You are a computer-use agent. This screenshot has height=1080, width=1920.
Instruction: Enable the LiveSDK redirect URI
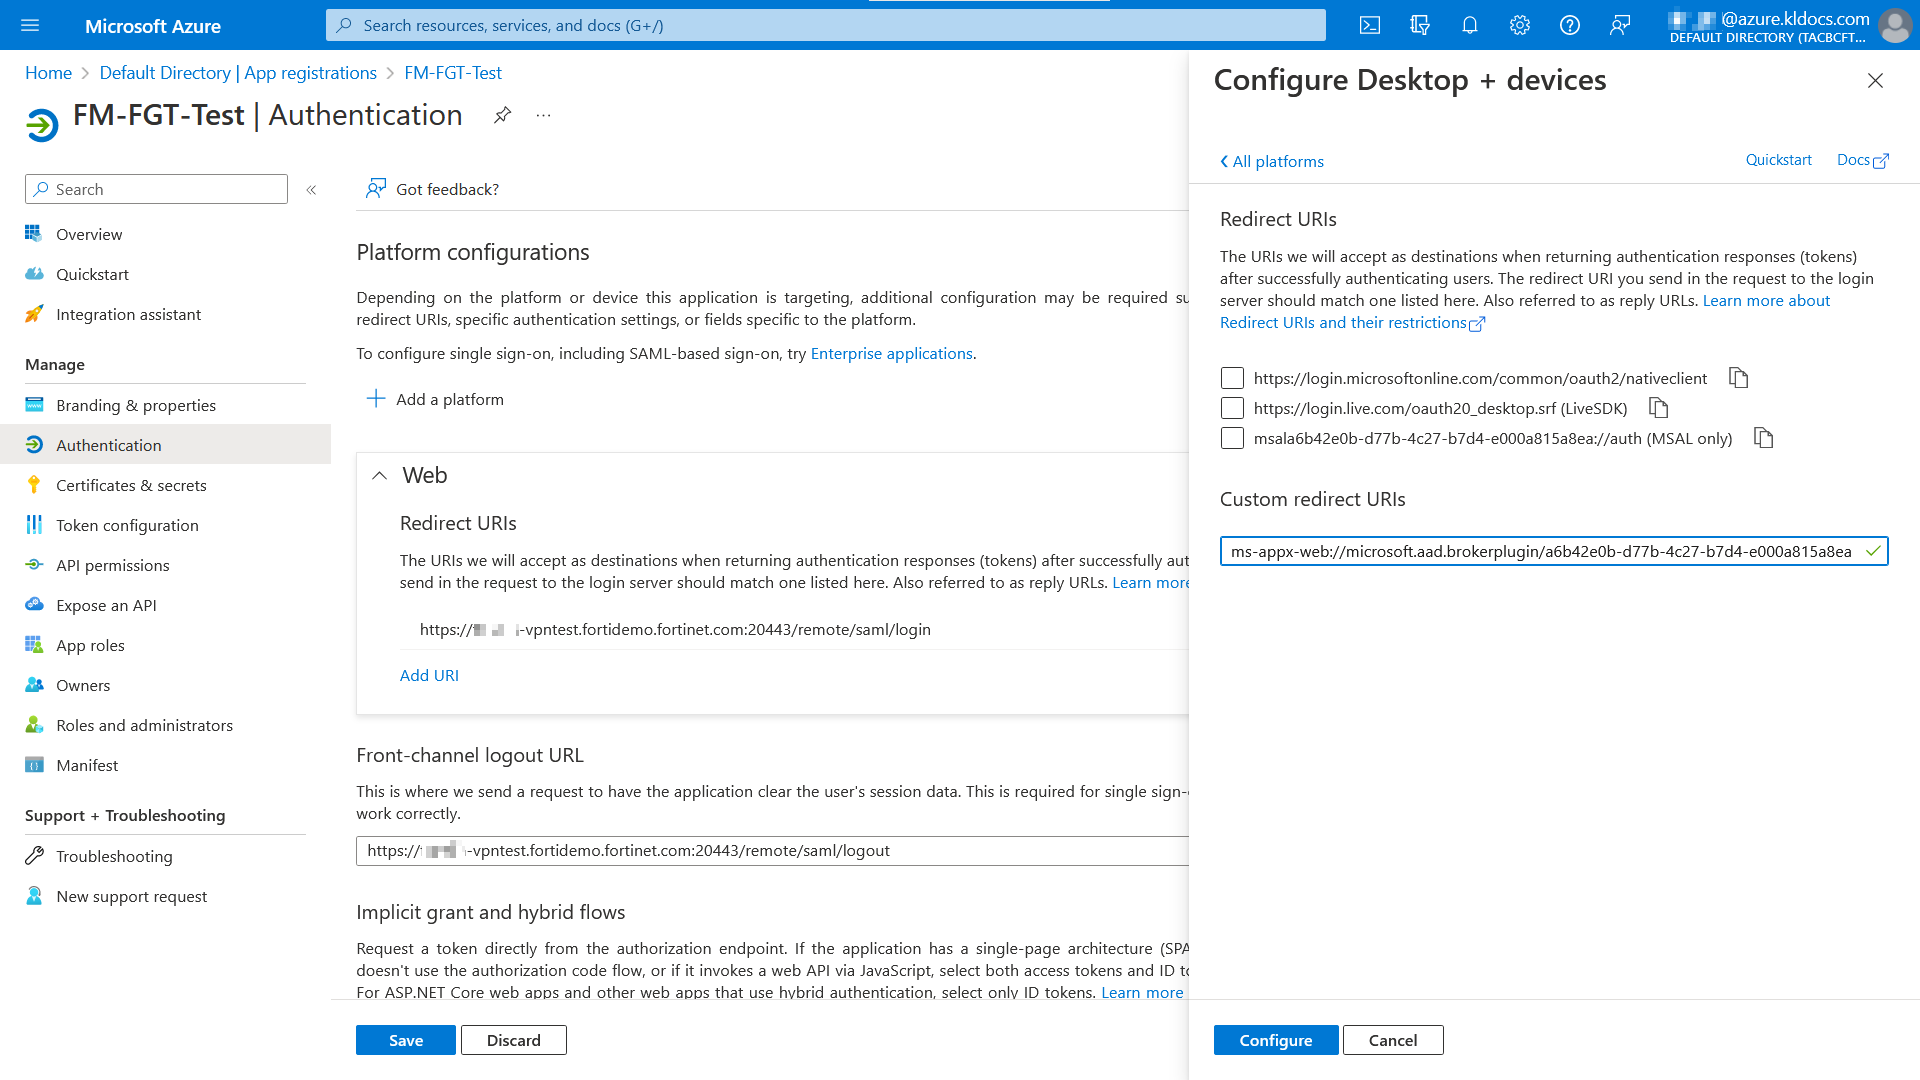click(1231, 408)
